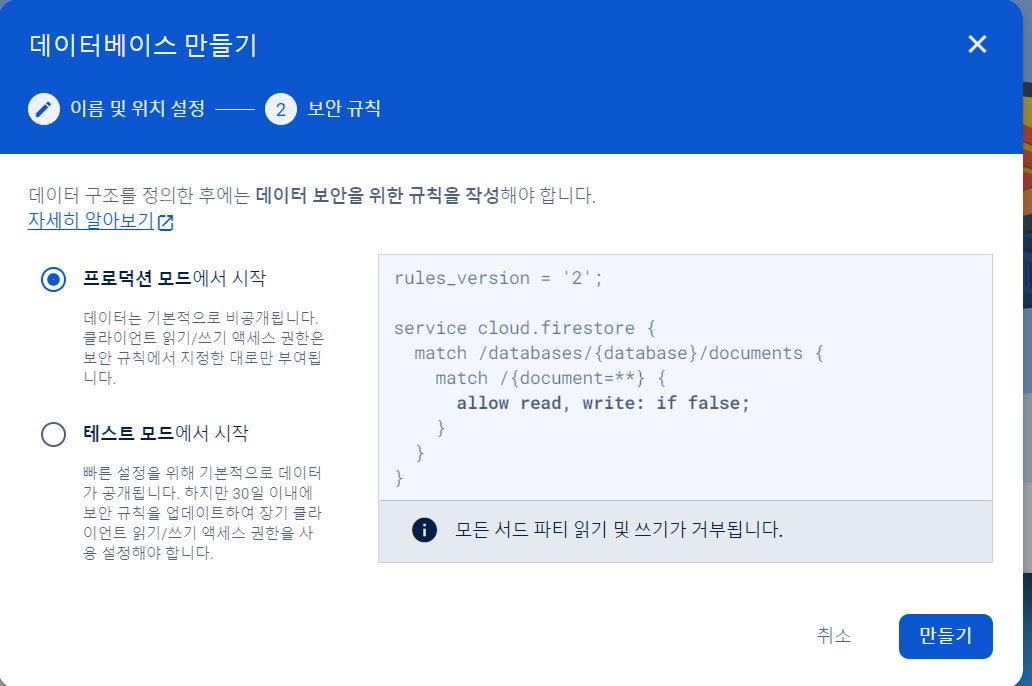
Task: Click the 프로덕션 모드에서 시작 label
Action: tap(174, 278)
